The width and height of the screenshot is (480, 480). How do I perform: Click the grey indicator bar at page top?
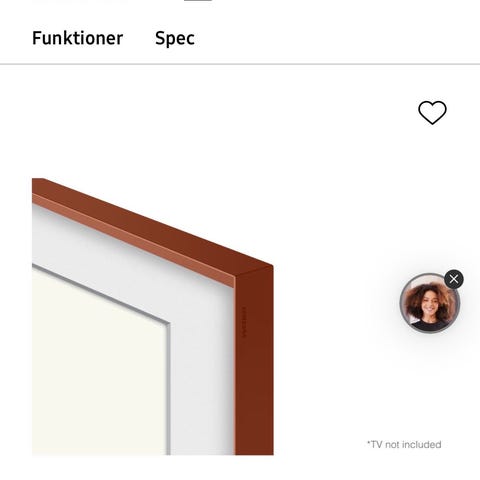[198, 1]
